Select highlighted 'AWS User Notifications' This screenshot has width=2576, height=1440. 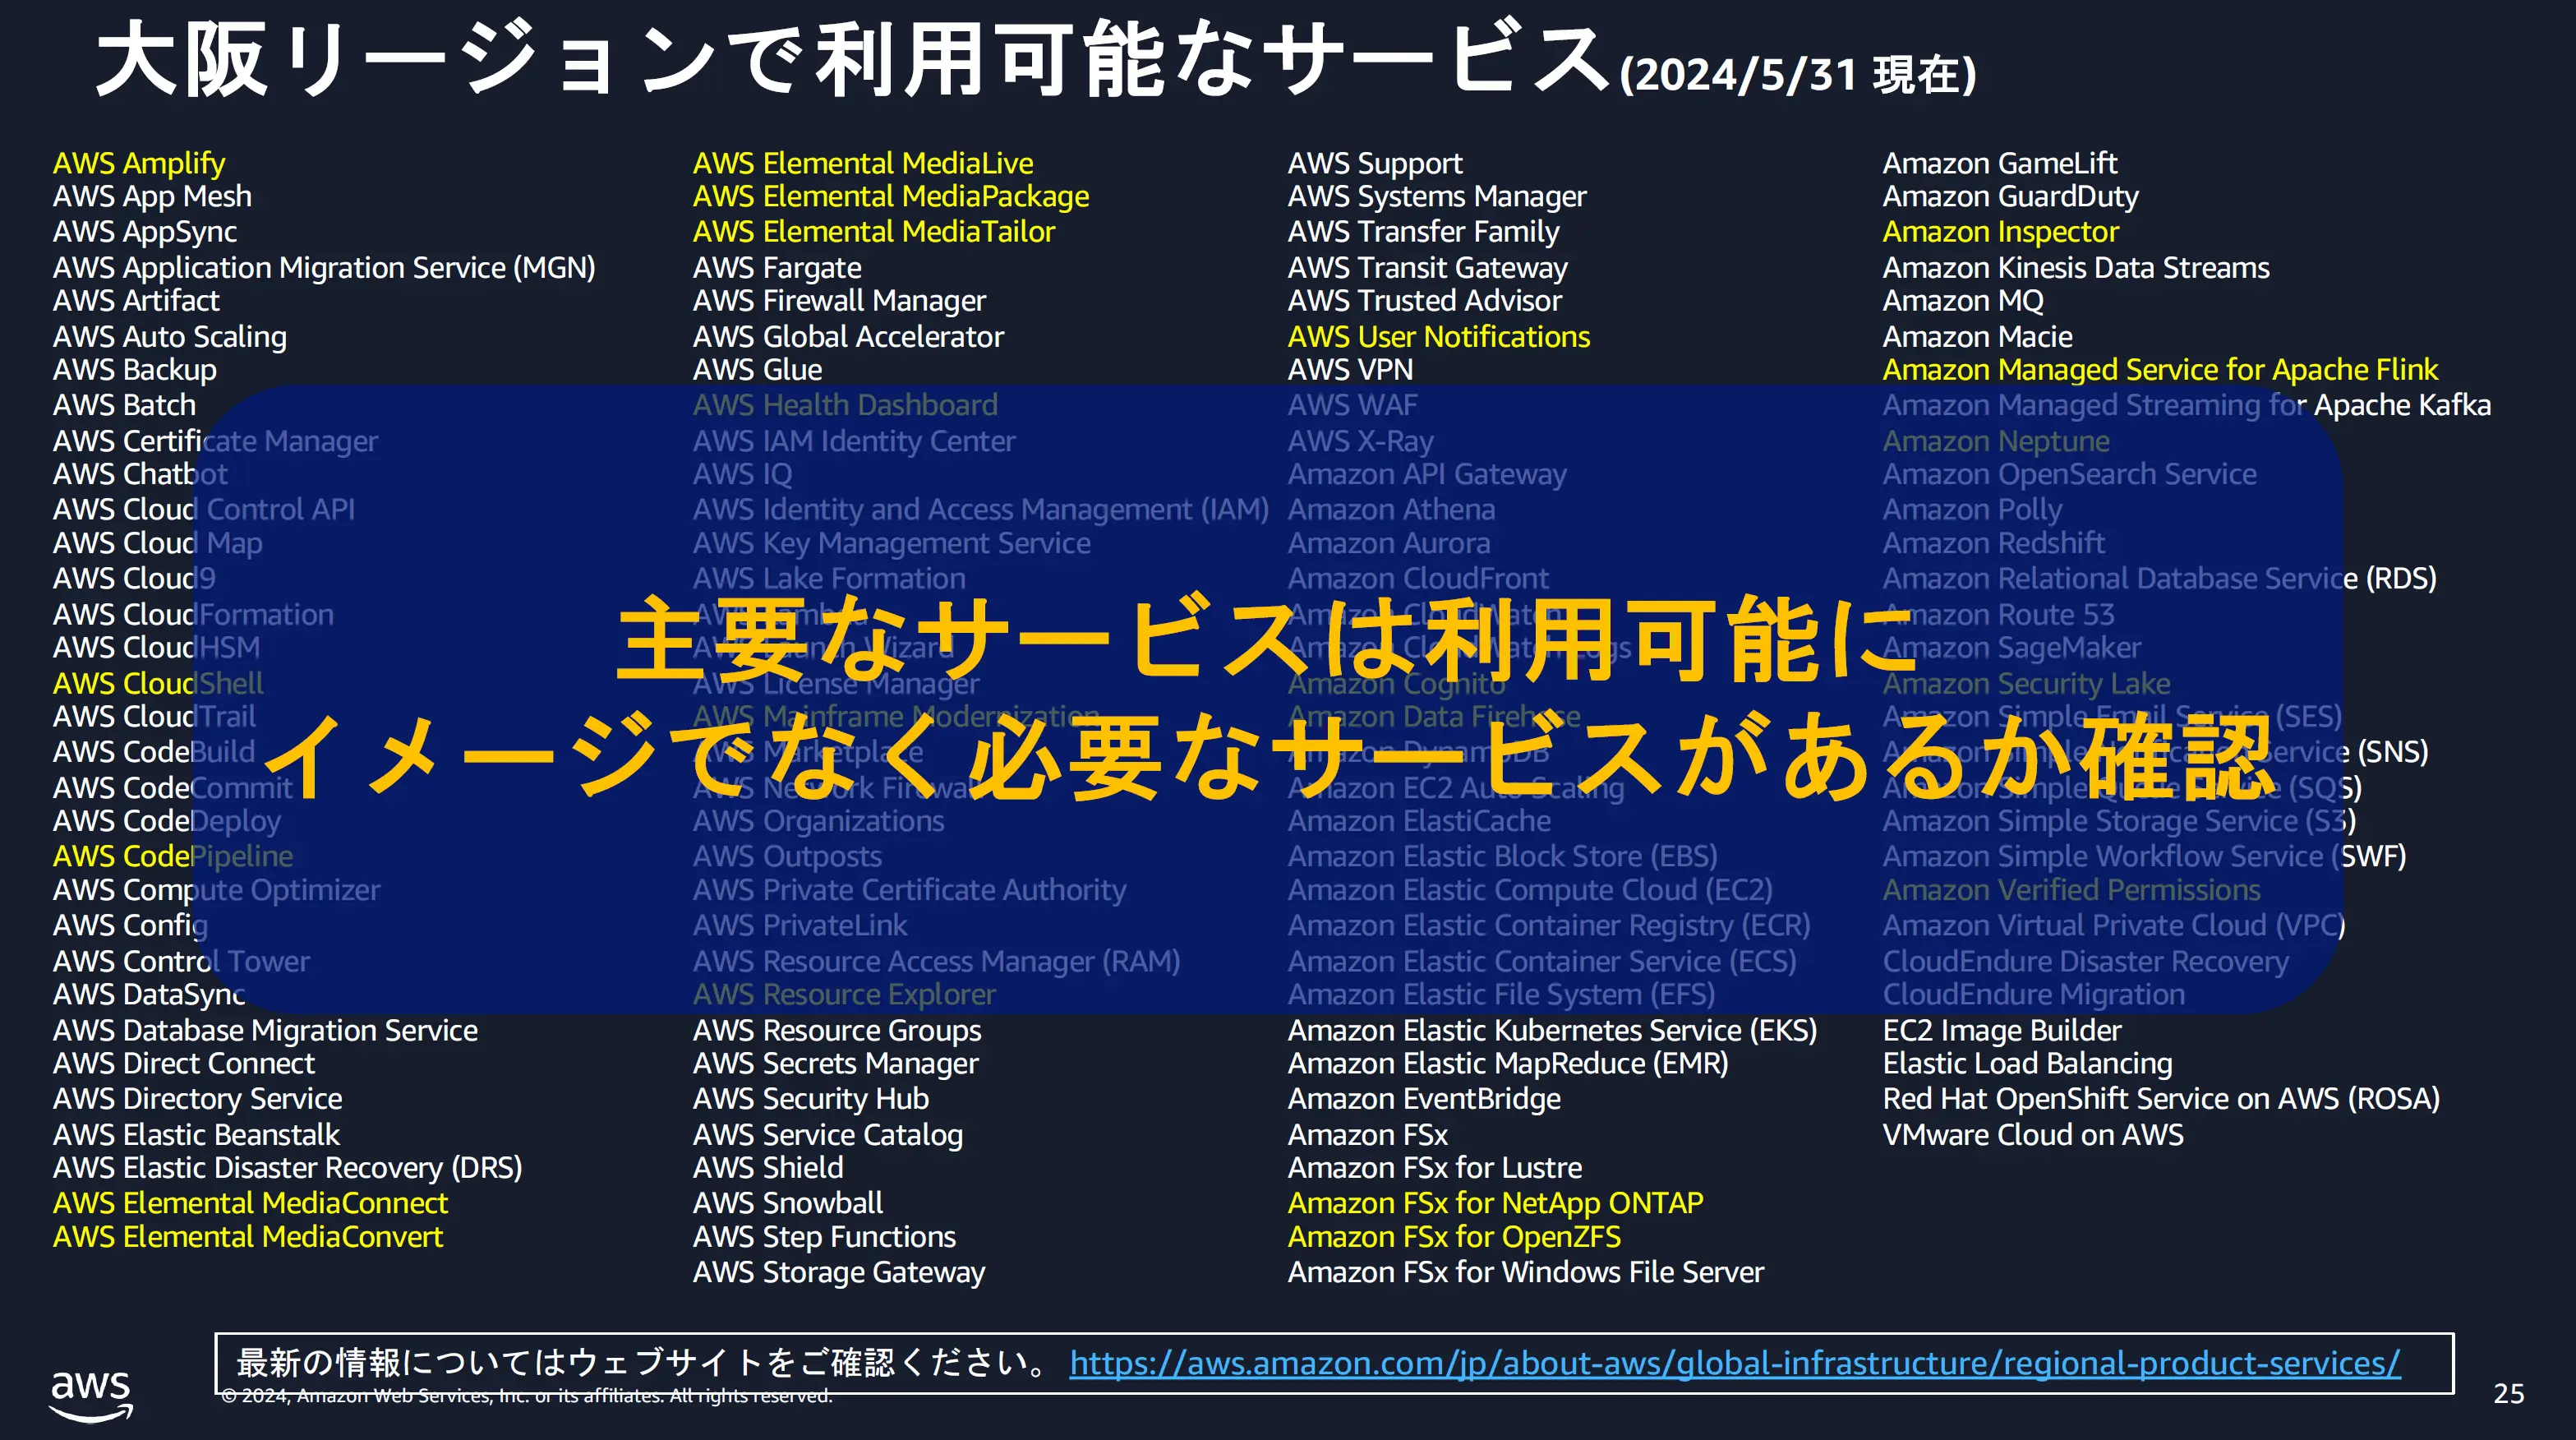1439,337
